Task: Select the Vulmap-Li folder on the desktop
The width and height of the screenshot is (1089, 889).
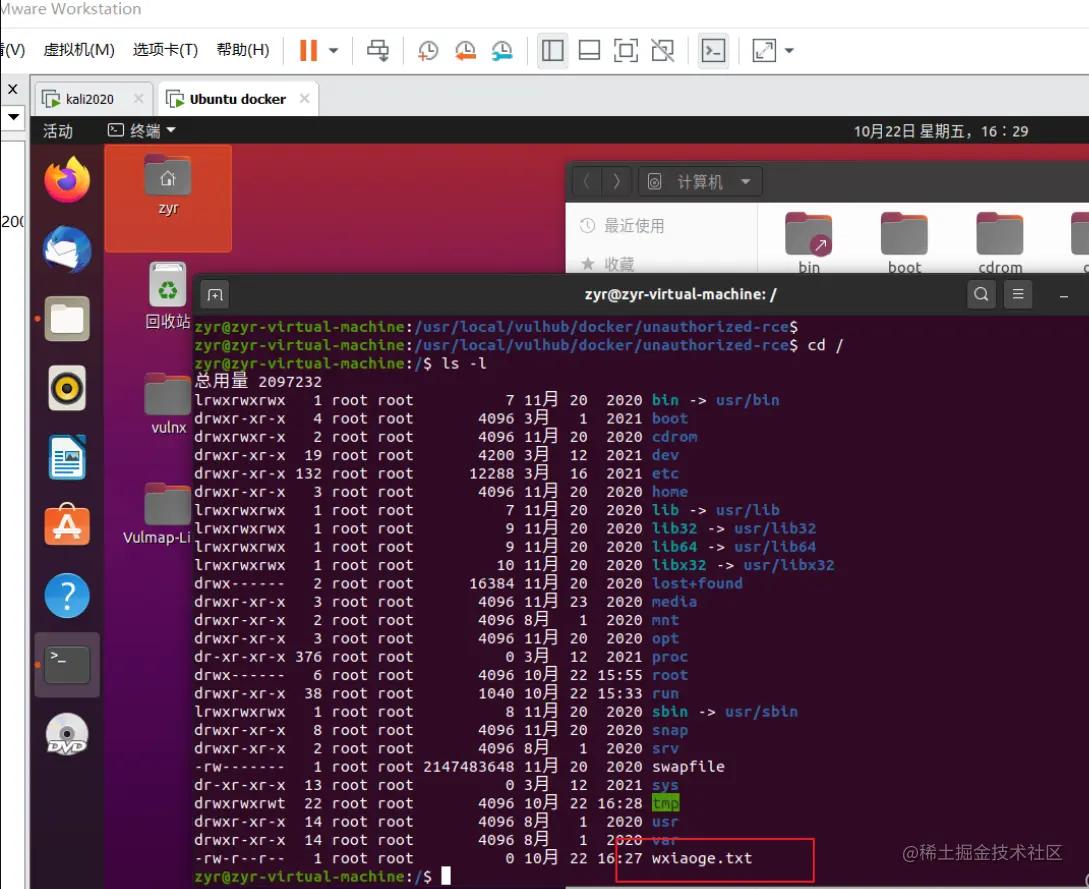Action: pyautogui.click(x=158, y=513)
